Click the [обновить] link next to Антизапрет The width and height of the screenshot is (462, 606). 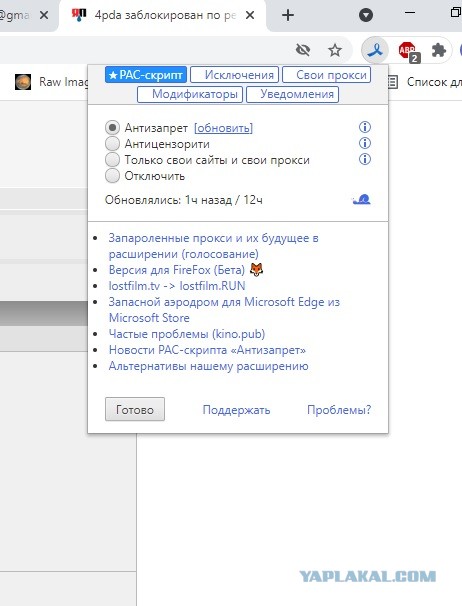tap(223, 128)
